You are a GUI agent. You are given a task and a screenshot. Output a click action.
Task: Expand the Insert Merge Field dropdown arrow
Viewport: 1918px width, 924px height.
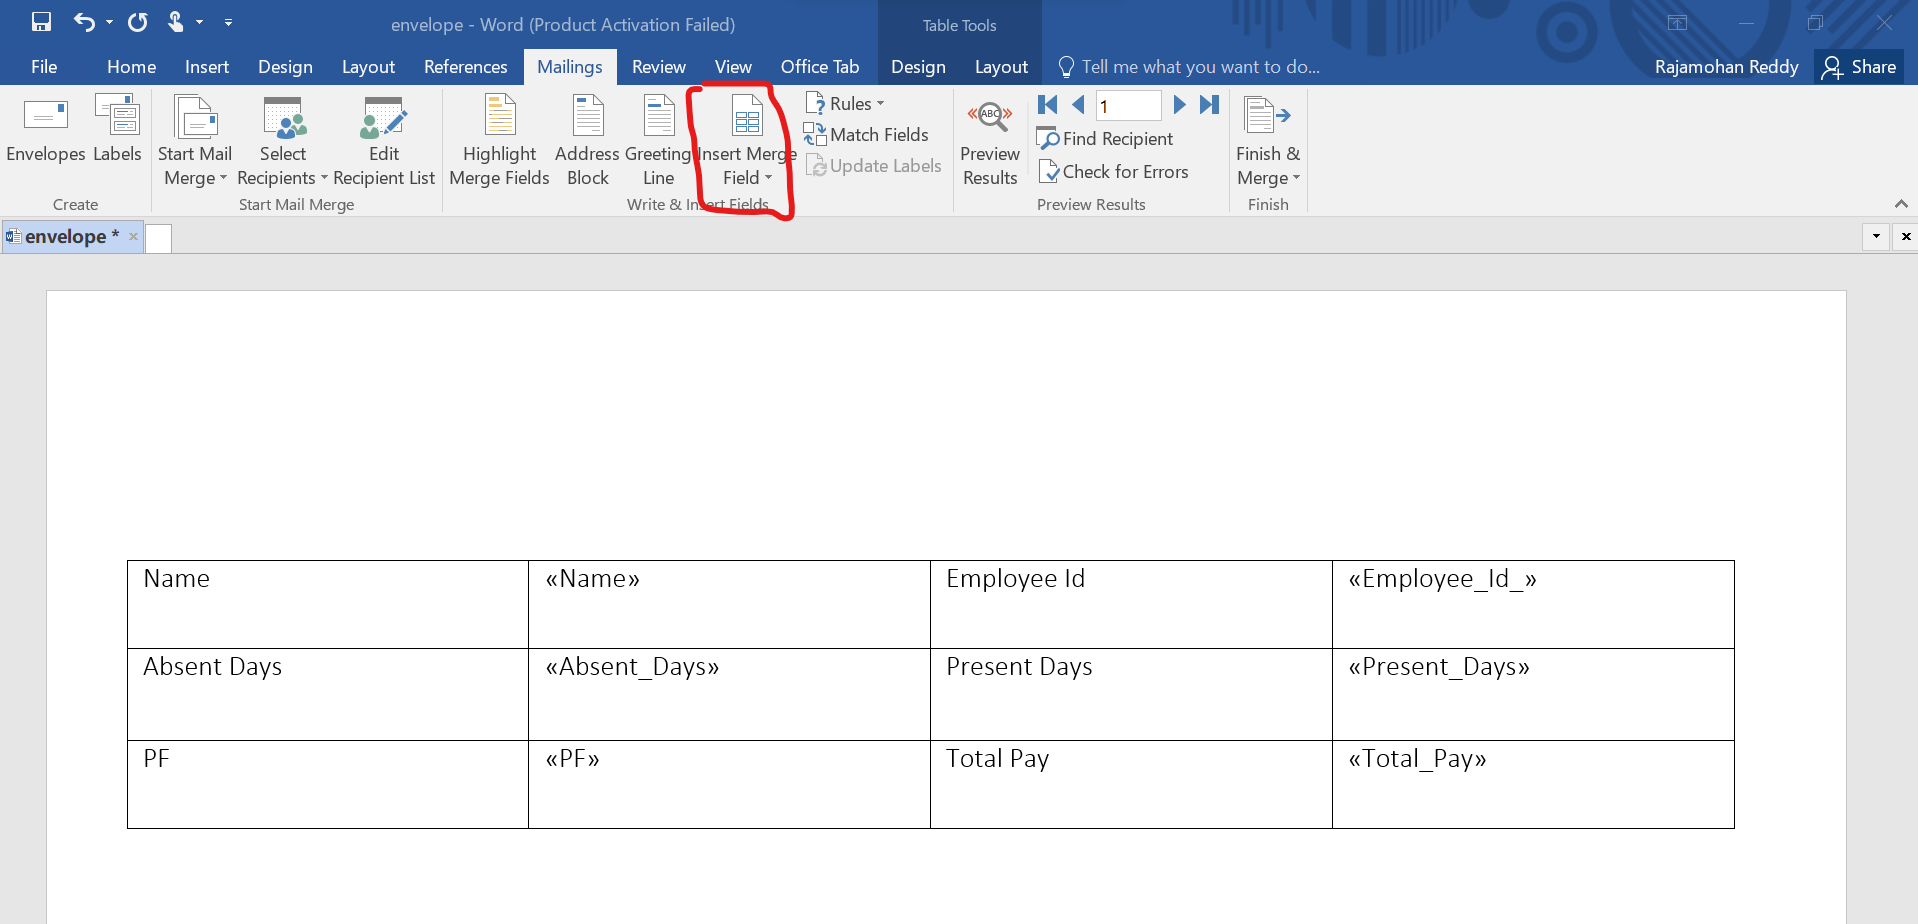tap(768, 178)
